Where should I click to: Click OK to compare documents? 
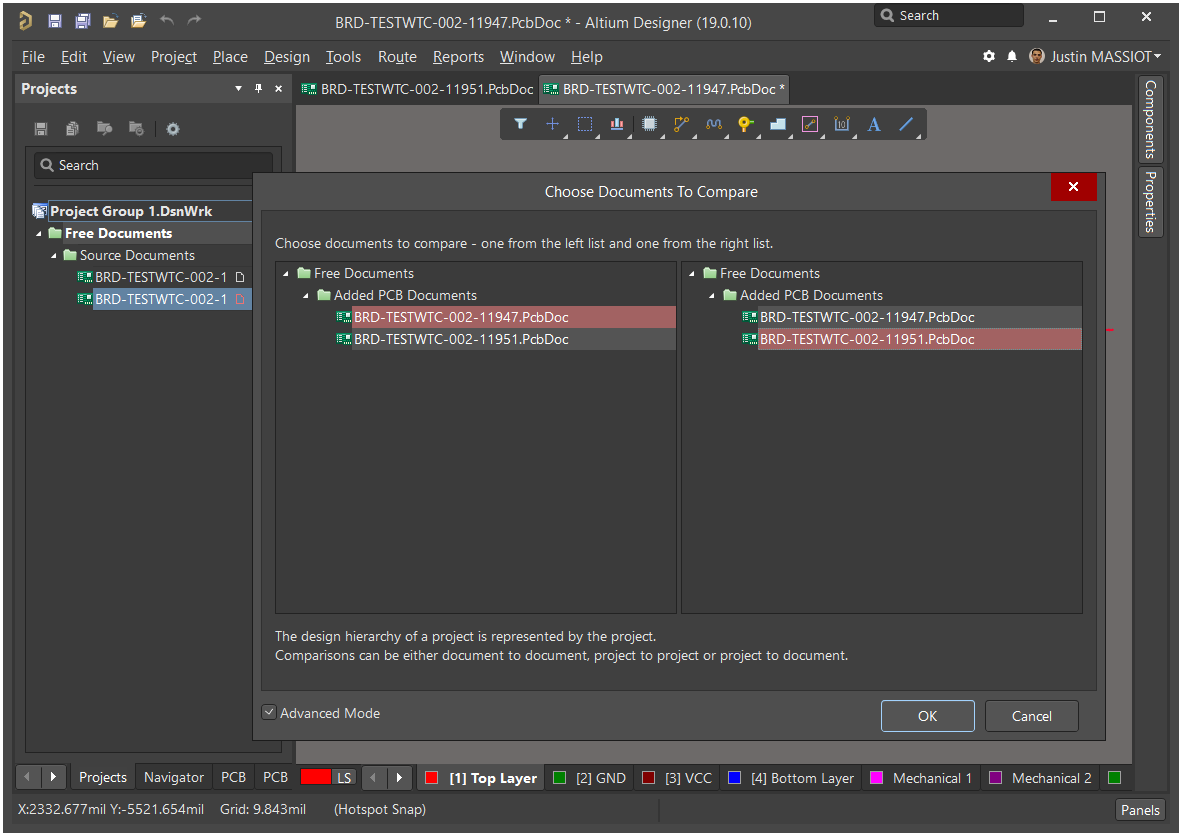coord(927,716)
